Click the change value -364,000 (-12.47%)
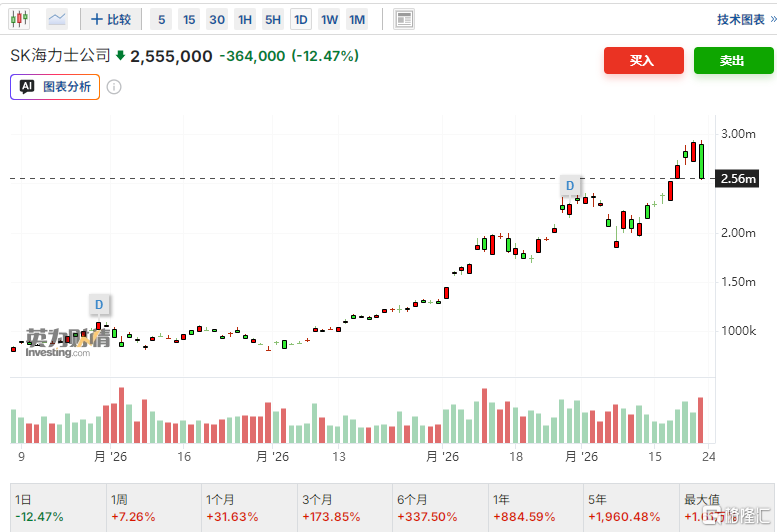Image resolution: width=777 pixels, height=532 pixels. [x=289, y=56]
